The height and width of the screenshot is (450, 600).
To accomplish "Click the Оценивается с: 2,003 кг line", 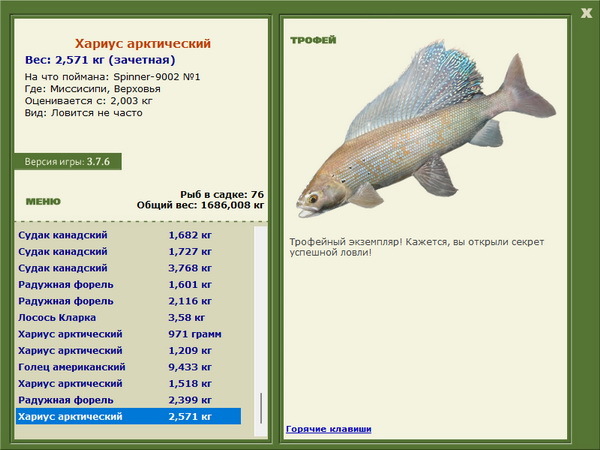I will [89, 101].
